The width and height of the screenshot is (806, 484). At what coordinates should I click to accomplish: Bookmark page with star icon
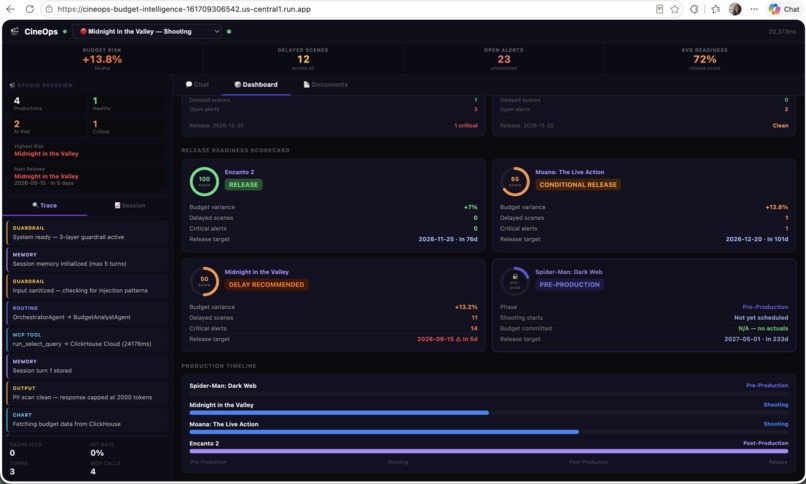675,9
